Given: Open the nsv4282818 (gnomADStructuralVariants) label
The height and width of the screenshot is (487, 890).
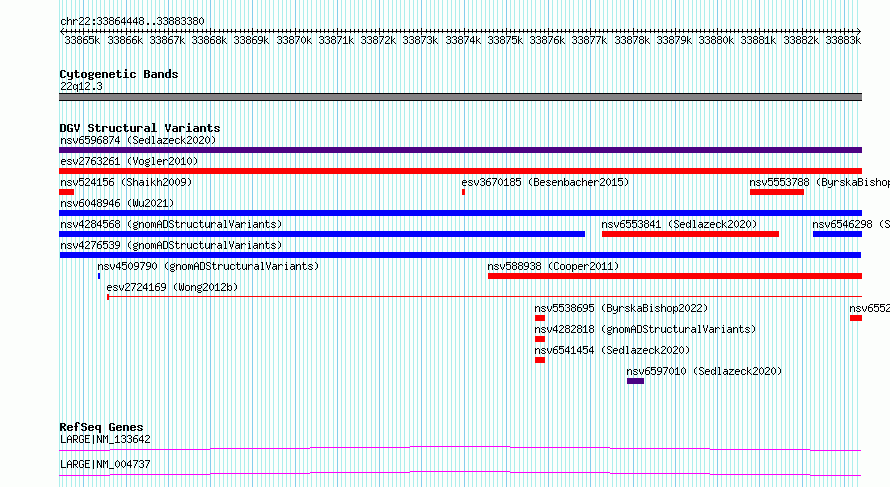Looking at the screenshot, I should coord(645,329).
